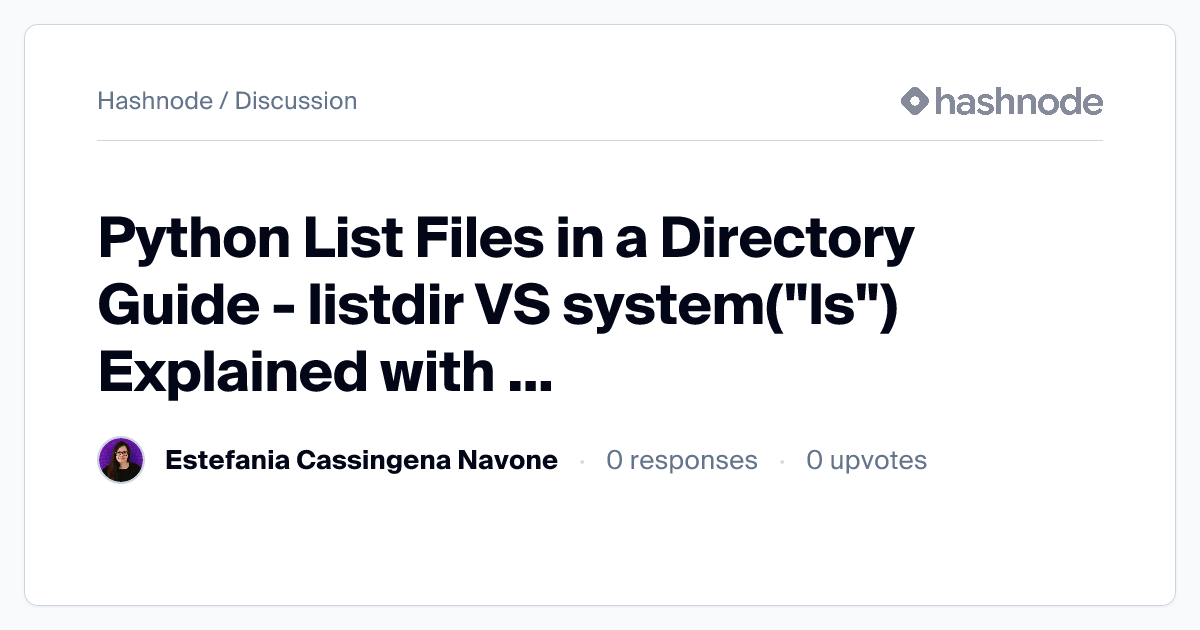This screenshot has width=1200, height=630.
Task: Click the horizontal divider below header
Action: [x=600, y=140]
